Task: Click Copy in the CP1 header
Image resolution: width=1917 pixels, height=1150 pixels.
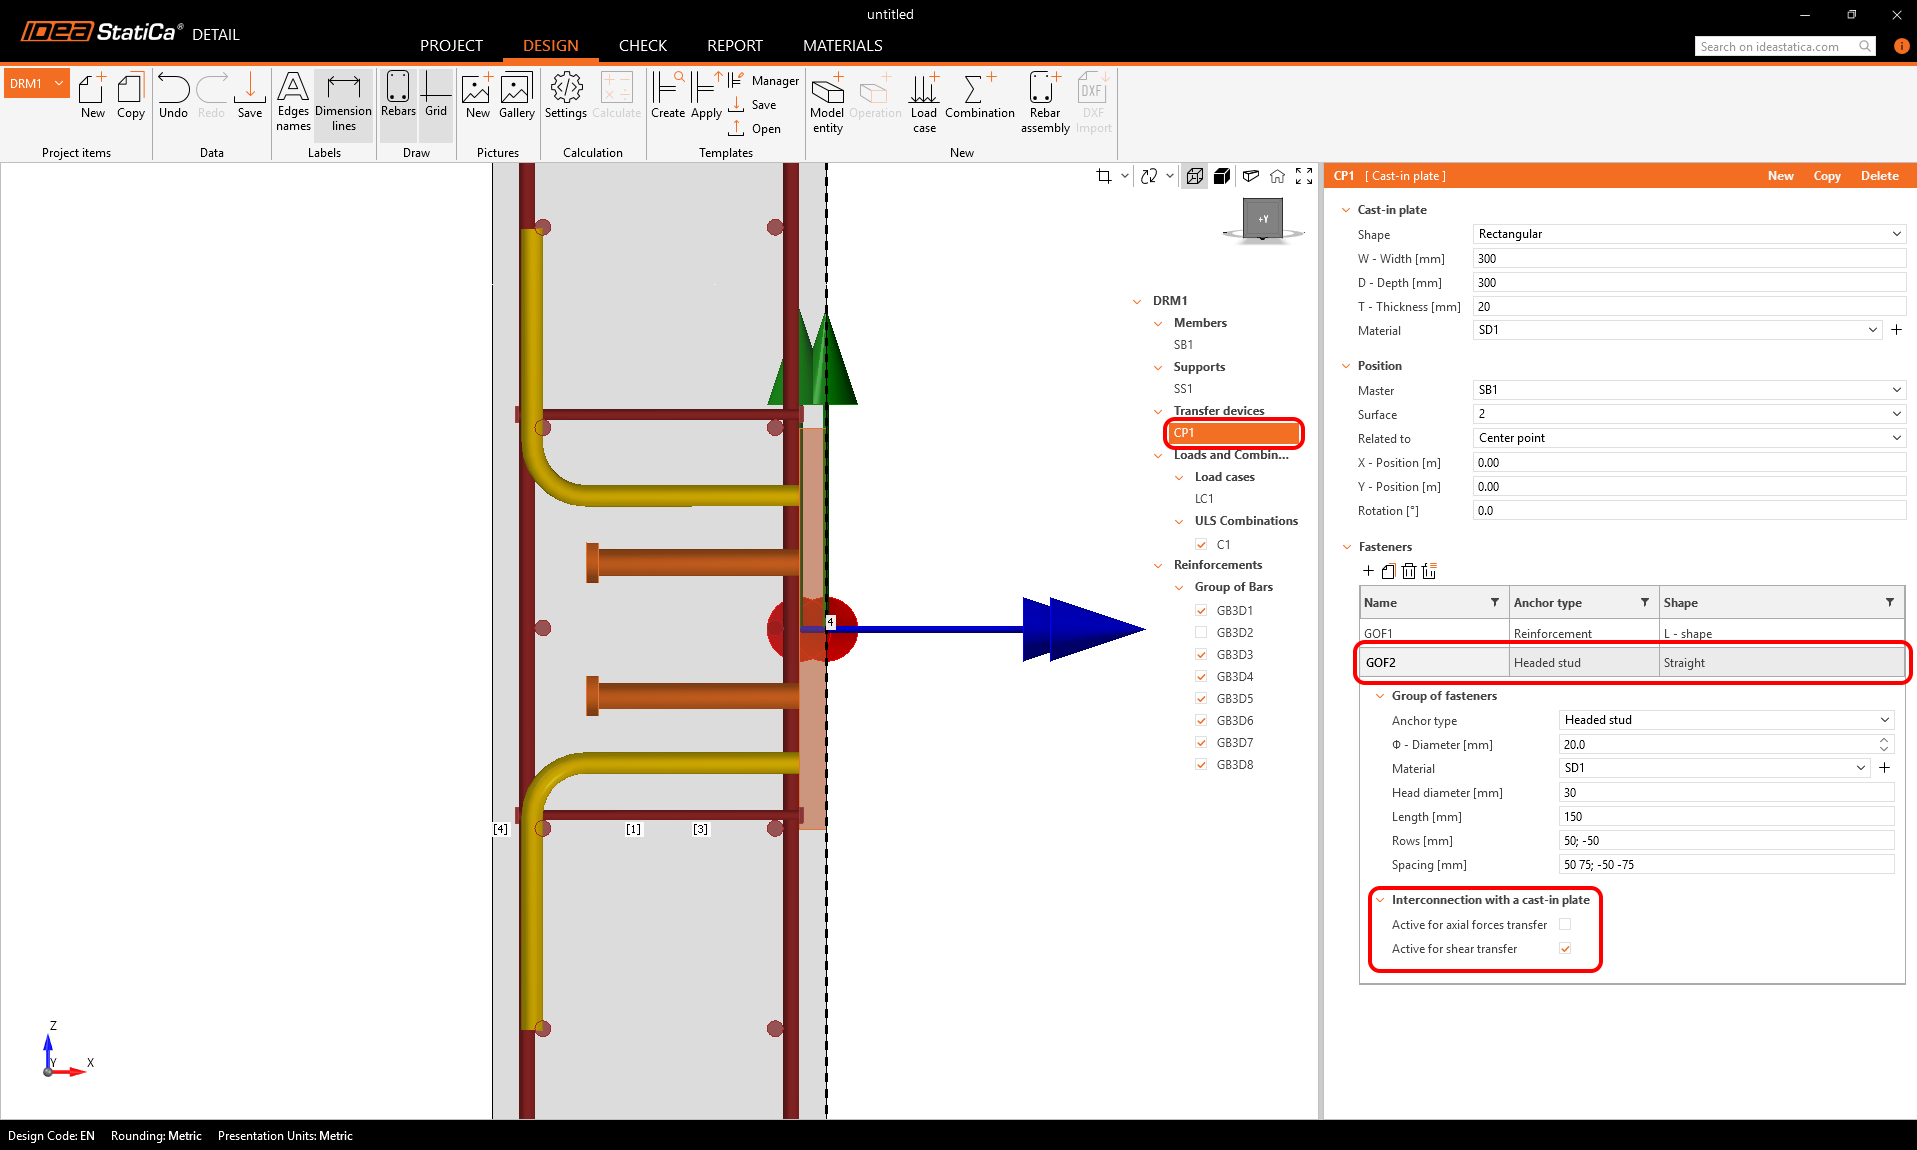Action: click(1827, 176)
